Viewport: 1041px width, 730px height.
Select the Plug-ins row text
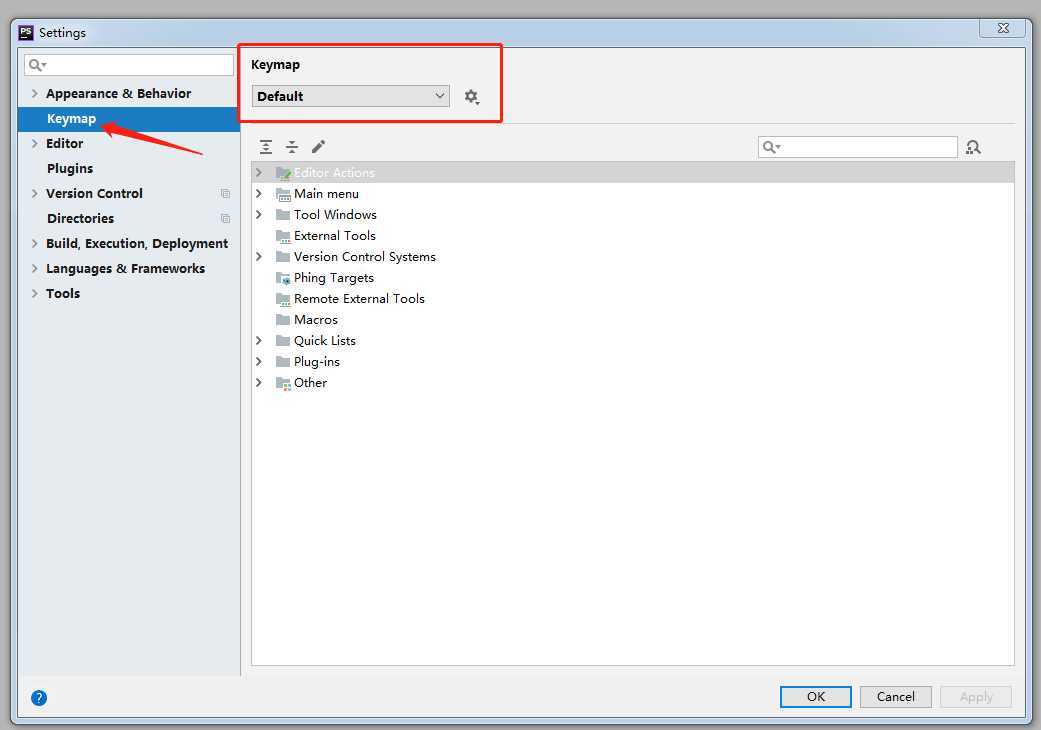click(x=317, y=362)
